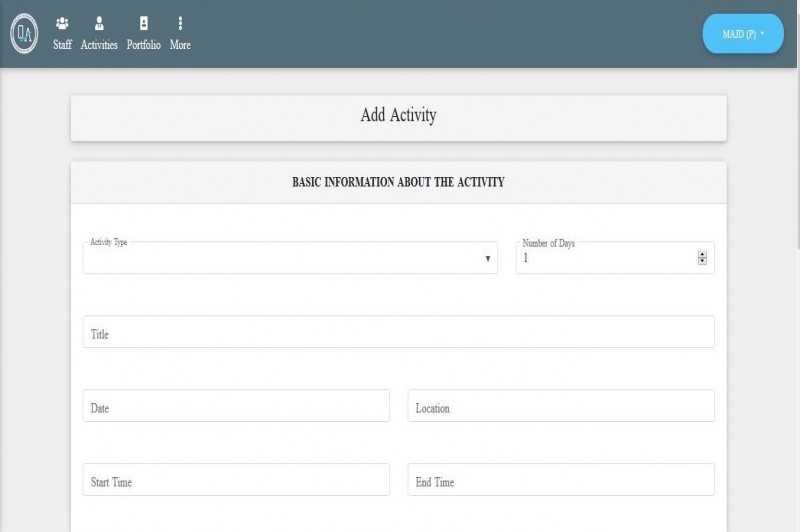Click the OA logo icon
The width and height of the screenshot is (800, 532).
pyautogui.click(x=23, y=34)
